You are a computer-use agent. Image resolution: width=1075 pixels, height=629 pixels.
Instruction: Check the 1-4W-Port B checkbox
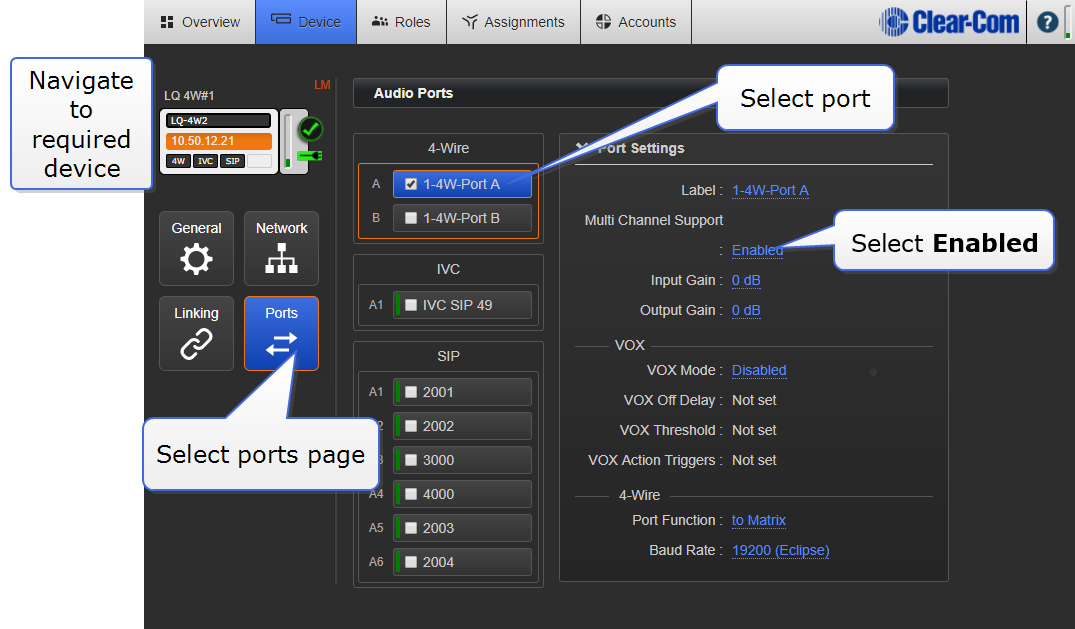point(411,218)
